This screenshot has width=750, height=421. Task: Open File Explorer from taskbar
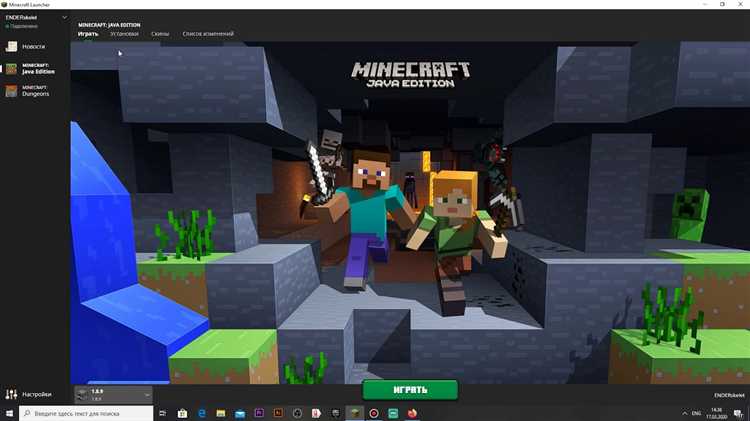(221, 413)
